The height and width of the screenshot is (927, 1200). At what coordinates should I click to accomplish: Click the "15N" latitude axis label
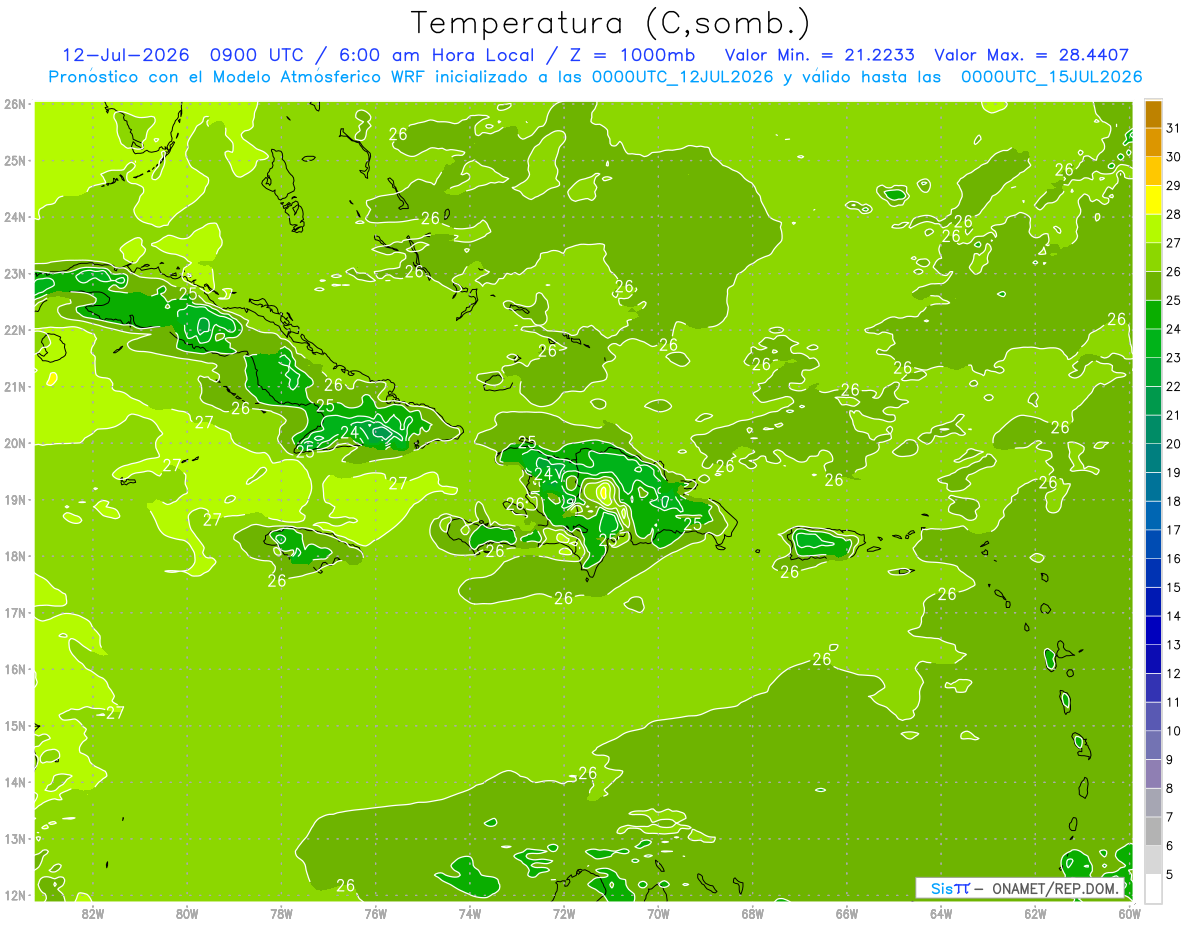(x=15, y=725)
